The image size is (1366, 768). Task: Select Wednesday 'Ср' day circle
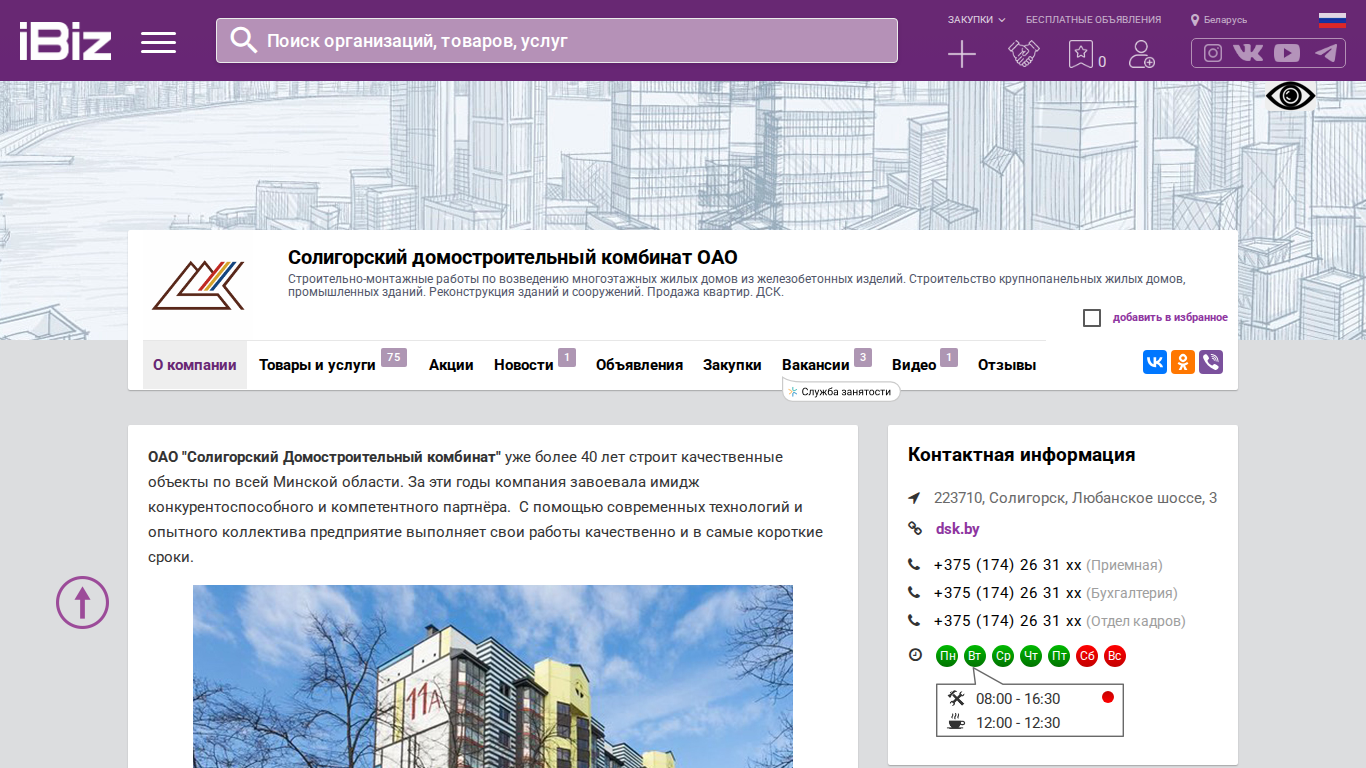pos(1003,656)
